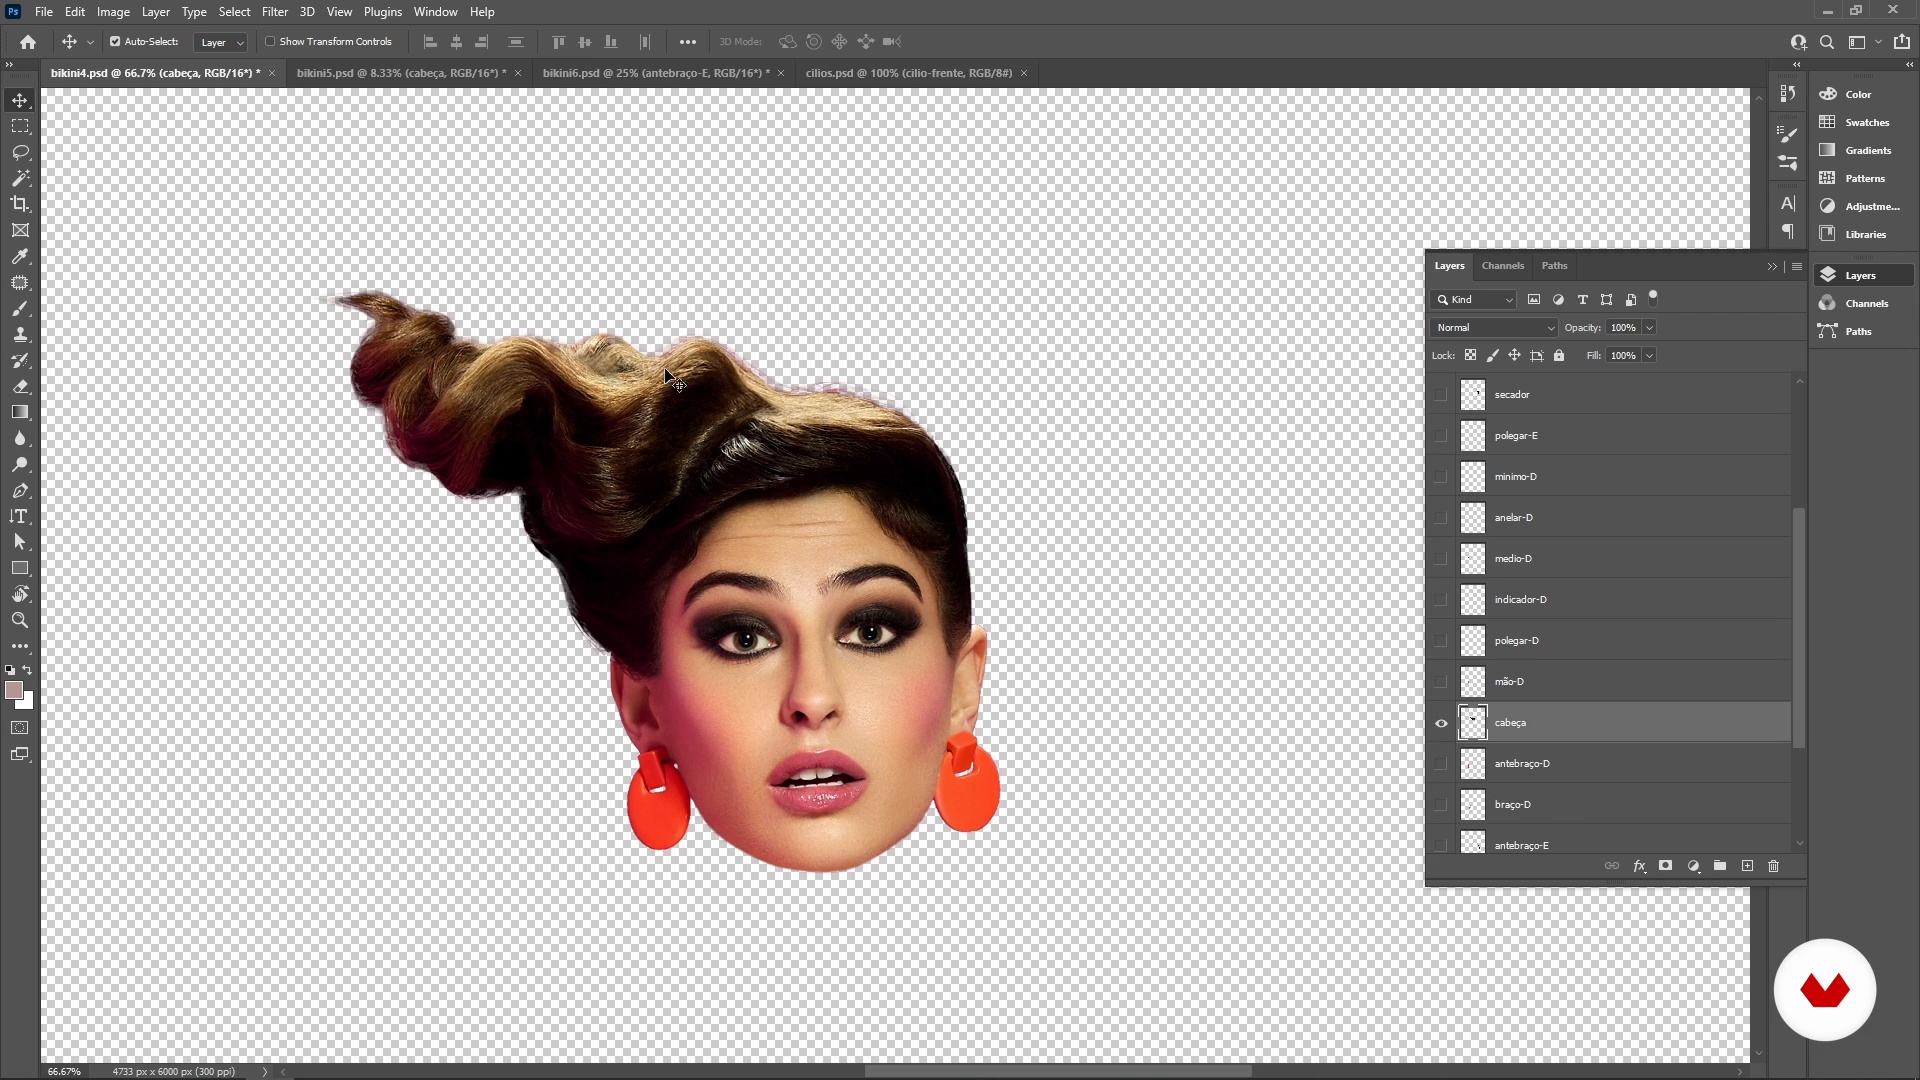Select the Horizontal Type tool
This screenshot has height=1080, width=1920.
coord(20,516)
